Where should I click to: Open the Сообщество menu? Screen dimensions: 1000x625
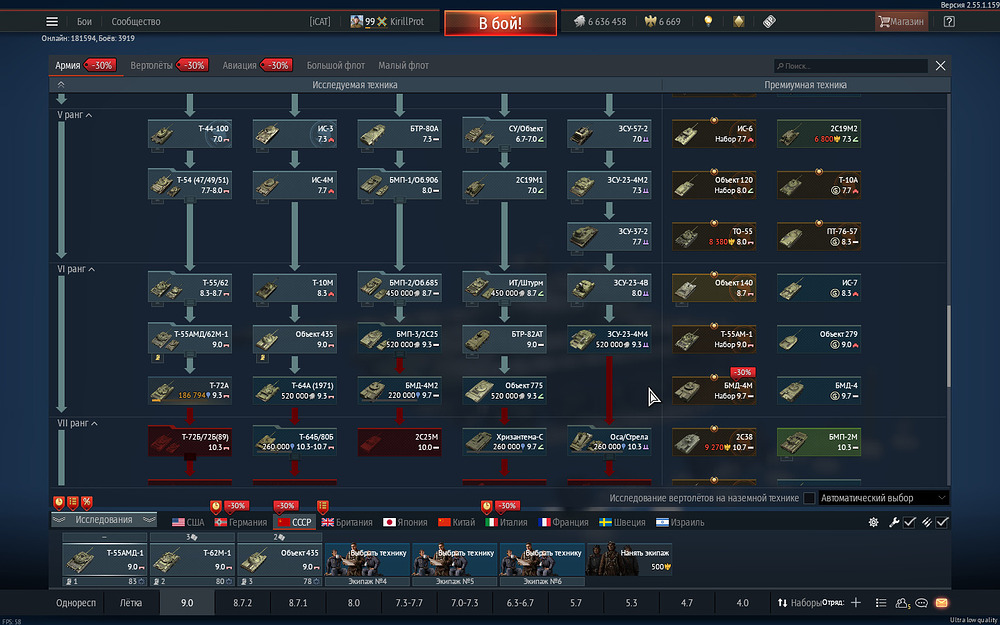point(136,22)
